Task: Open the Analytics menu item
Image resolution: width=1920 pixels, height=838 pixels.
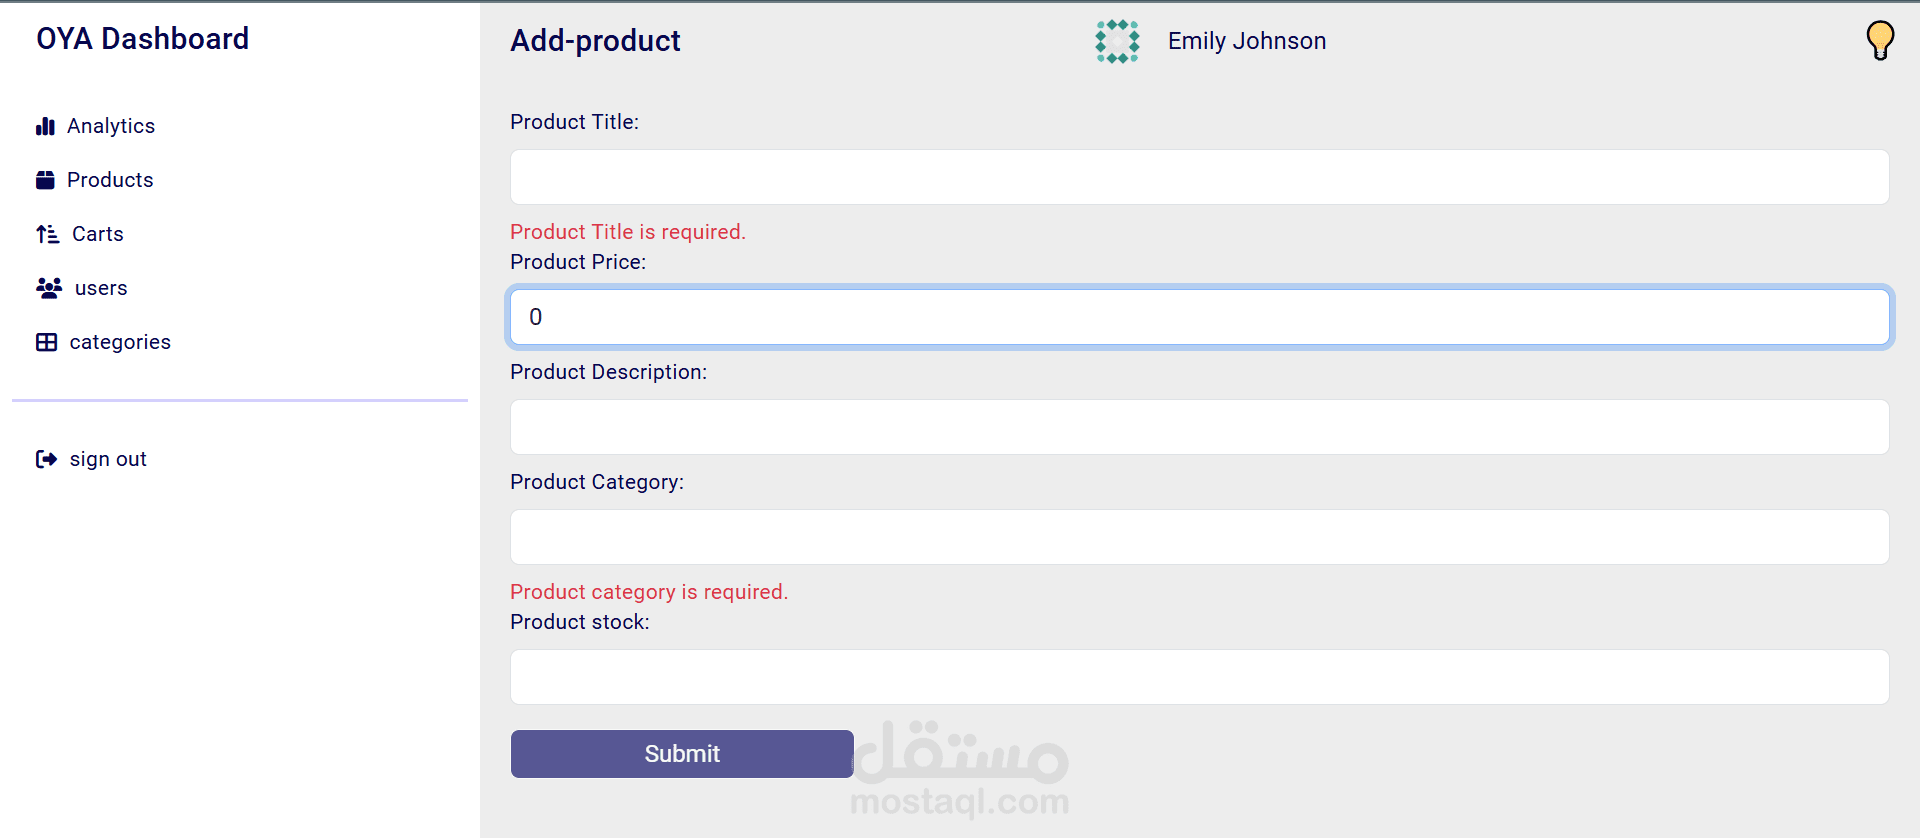Action: (x=110, y=126)
